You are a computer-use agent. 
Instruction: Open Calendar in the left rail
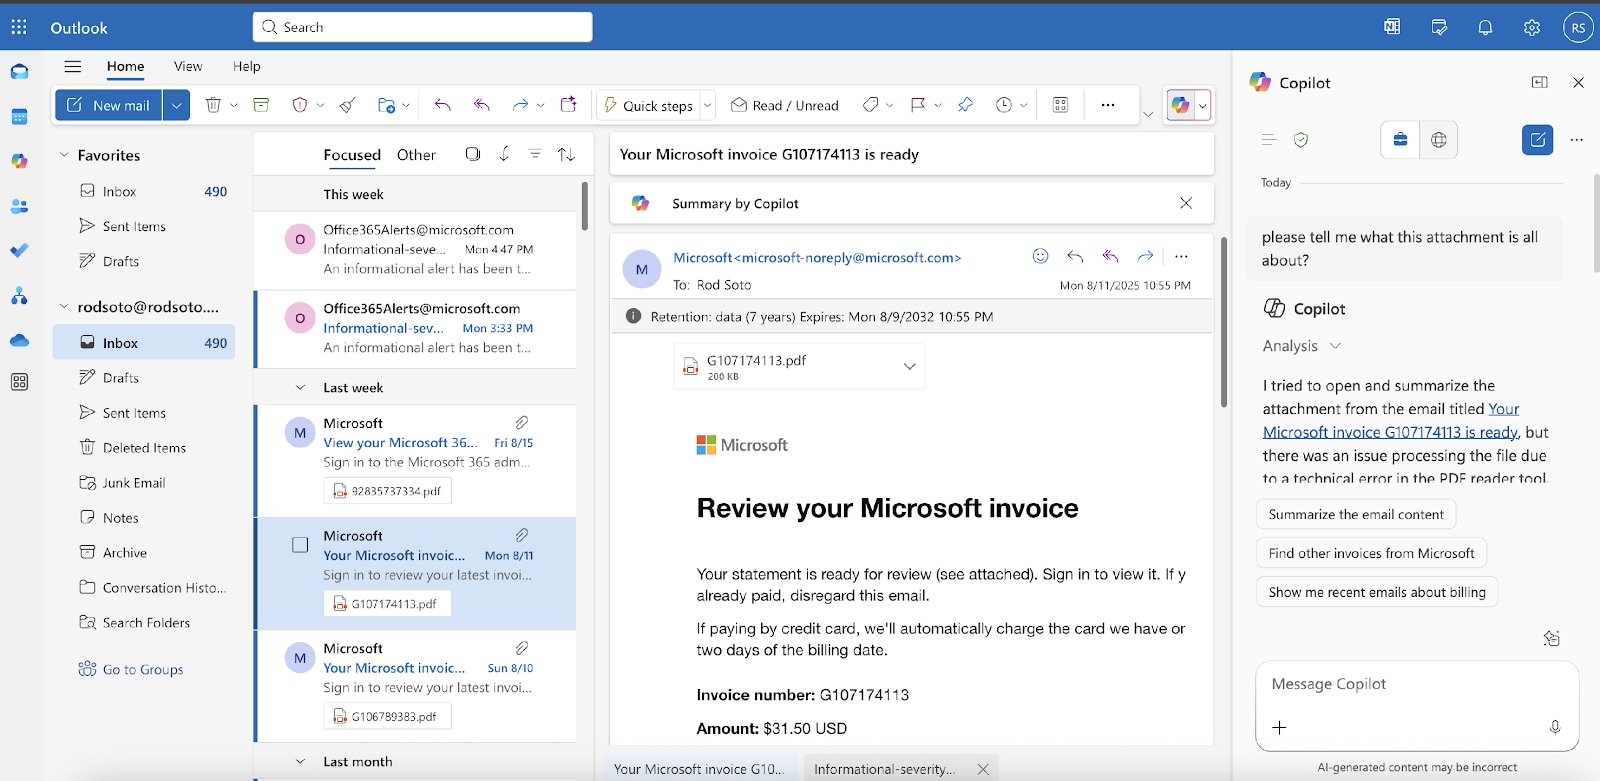tap(19, 117)
